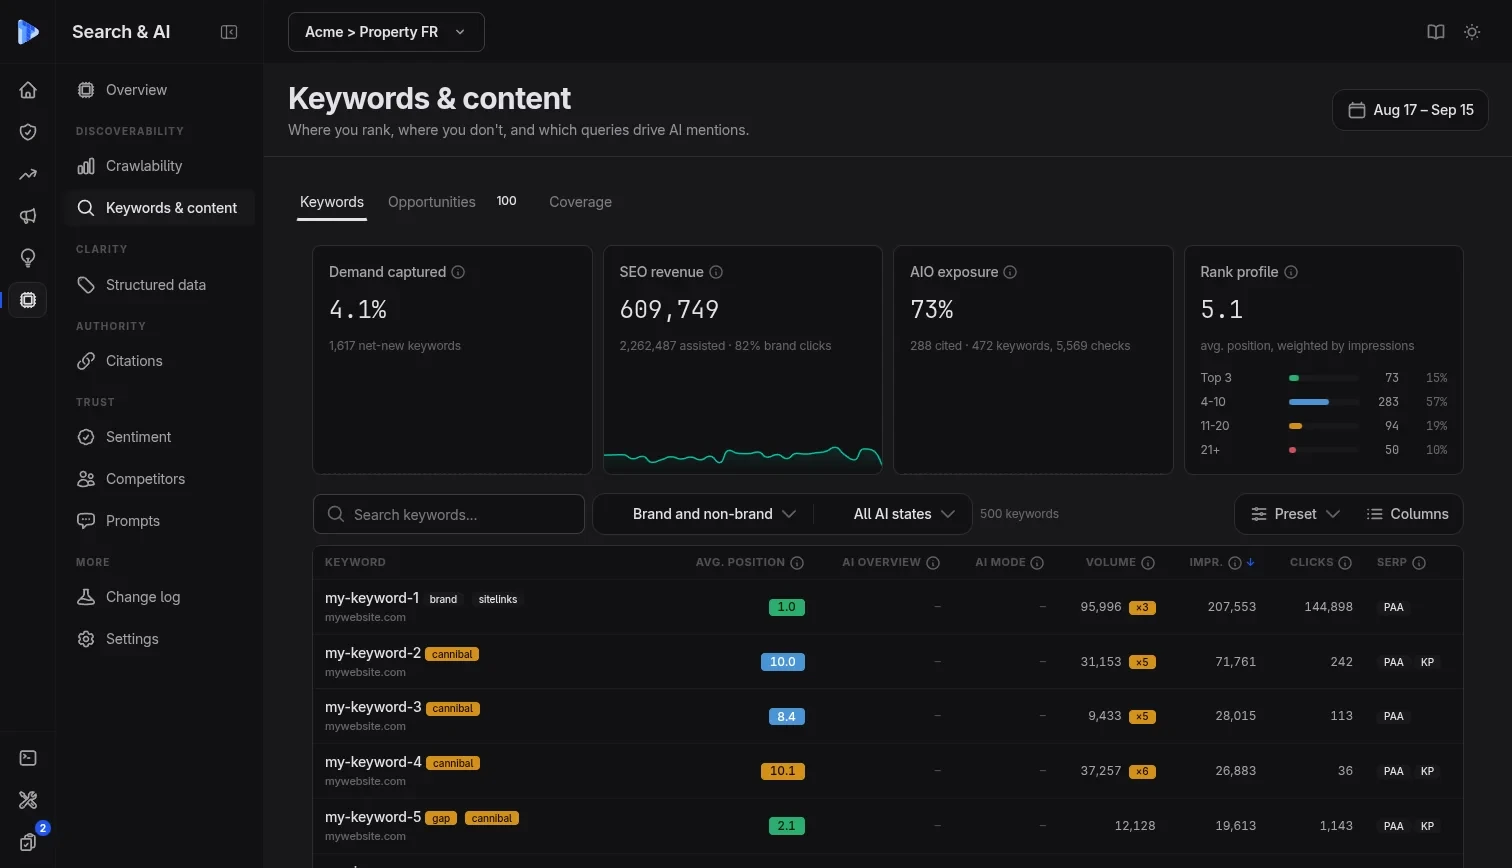Screen dimensions: 1512x868
Task: Open Sentiment page
Action: (160, 437)
